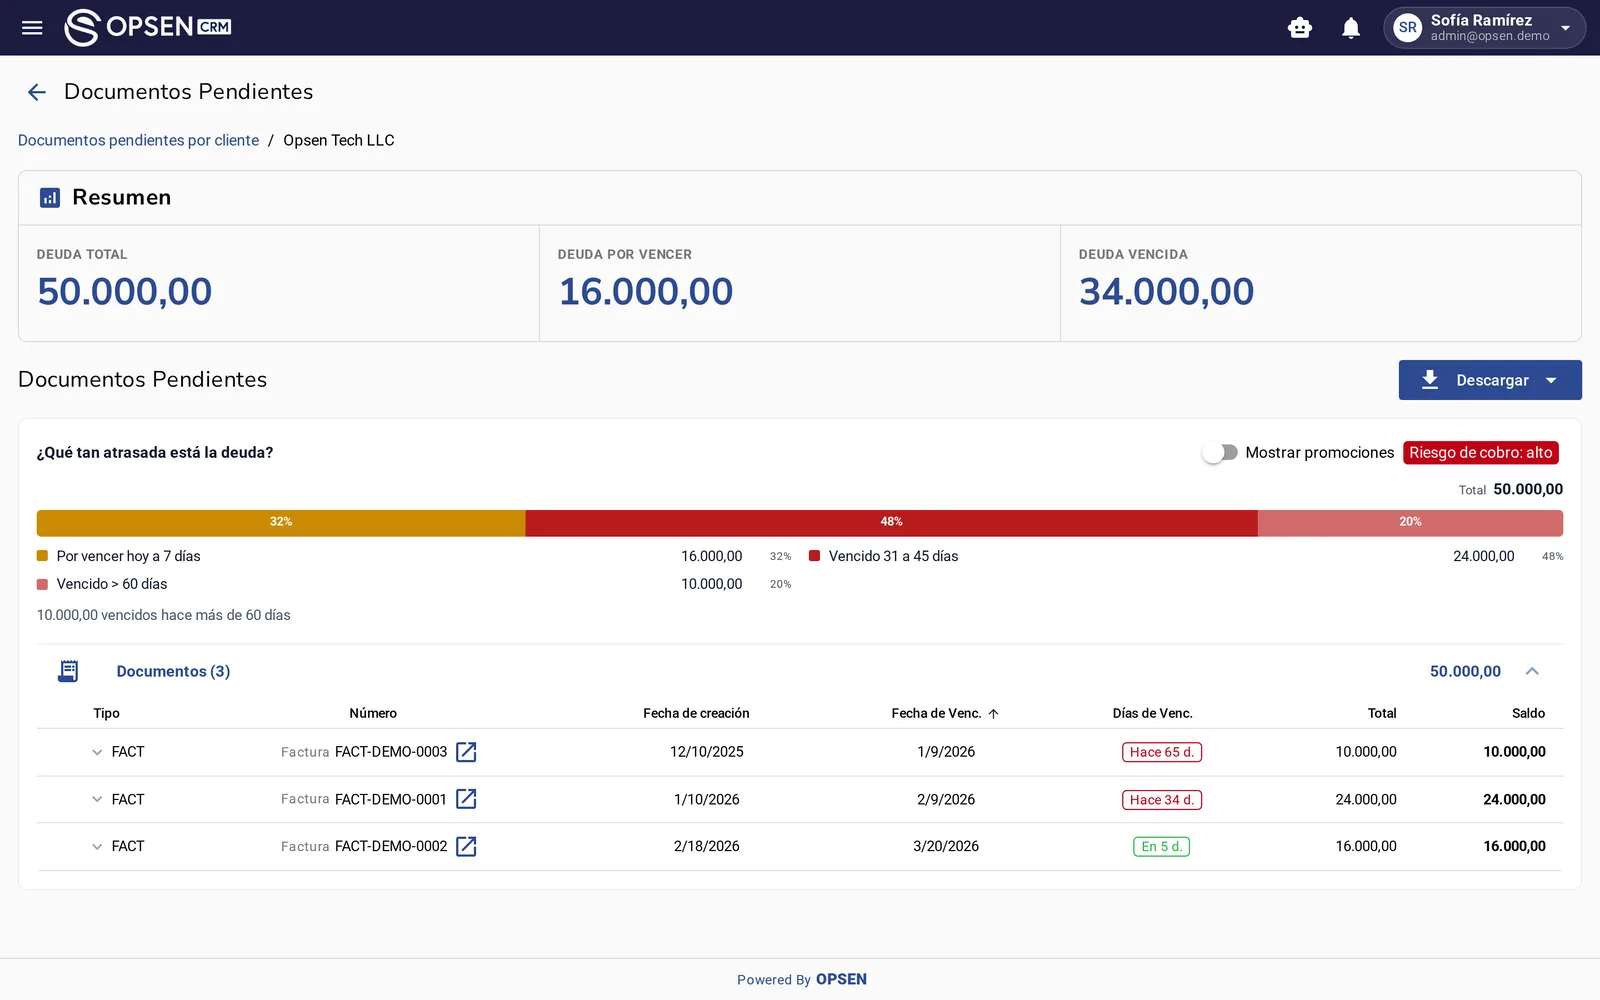Click the SR user avatar

pos(1408,28)
